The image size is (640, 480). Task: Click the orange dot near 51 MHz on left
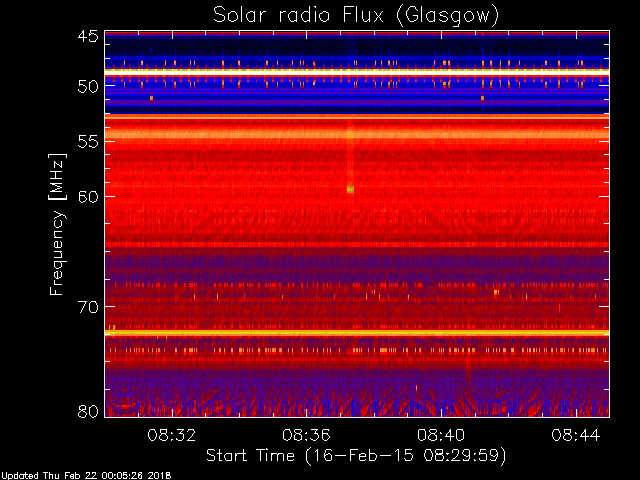tap(151, 98)
